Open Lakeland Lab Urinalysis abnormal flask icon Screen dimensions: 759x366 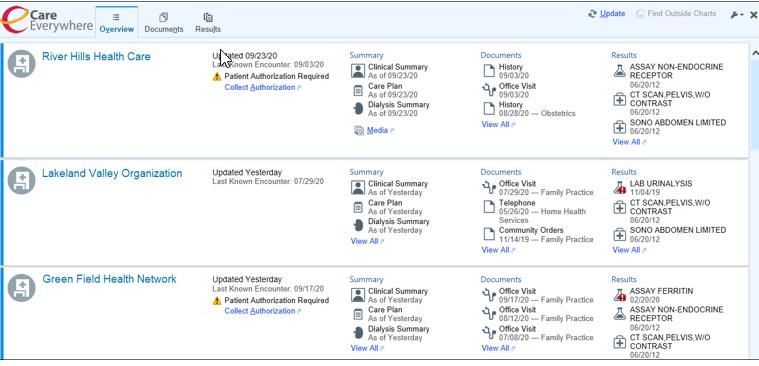click(x=620, y=188)
